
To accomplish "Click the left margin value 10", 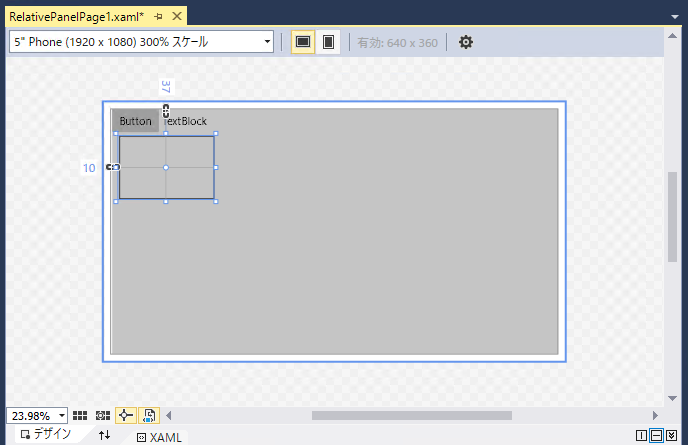I will coord(89,168).
